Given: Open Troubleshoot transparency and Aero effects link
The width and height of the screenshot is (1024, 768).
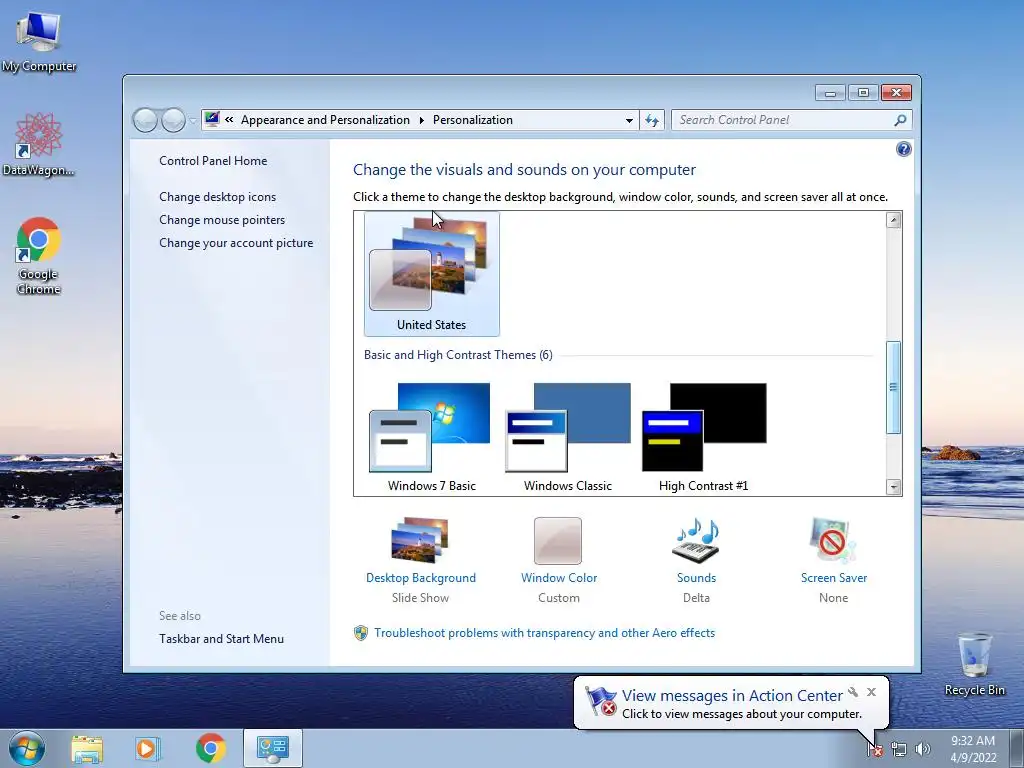Looking at the screenshot, I should pos(544,633).
